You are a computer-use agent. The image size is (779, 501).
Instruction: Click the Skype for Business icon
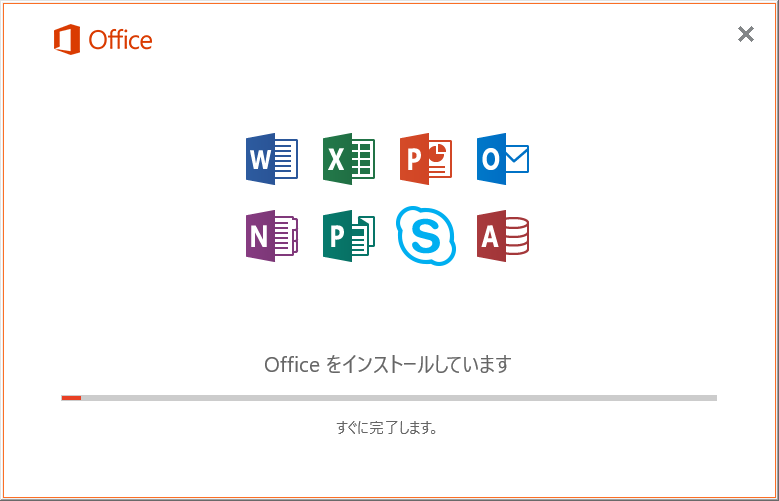click(426, 236)
